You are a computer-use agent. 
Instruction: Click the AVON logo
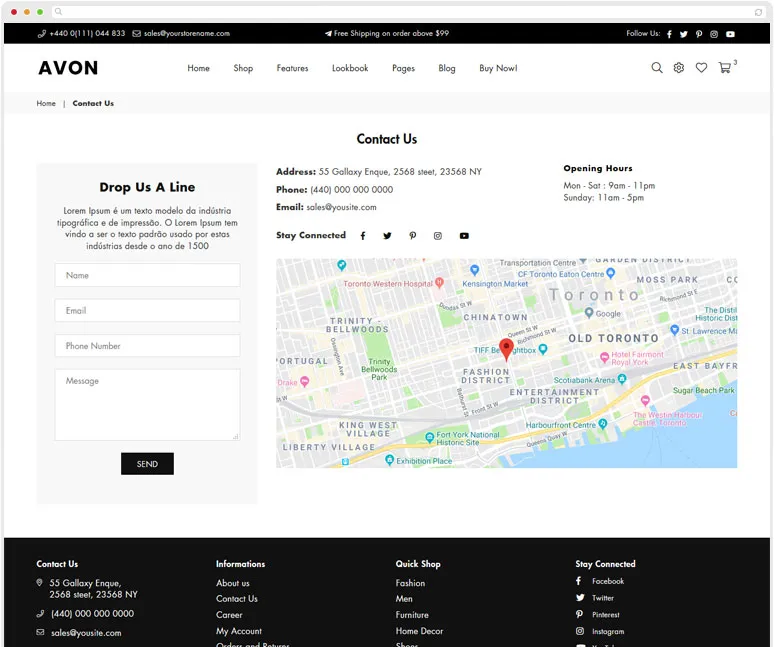coord(68,68)
